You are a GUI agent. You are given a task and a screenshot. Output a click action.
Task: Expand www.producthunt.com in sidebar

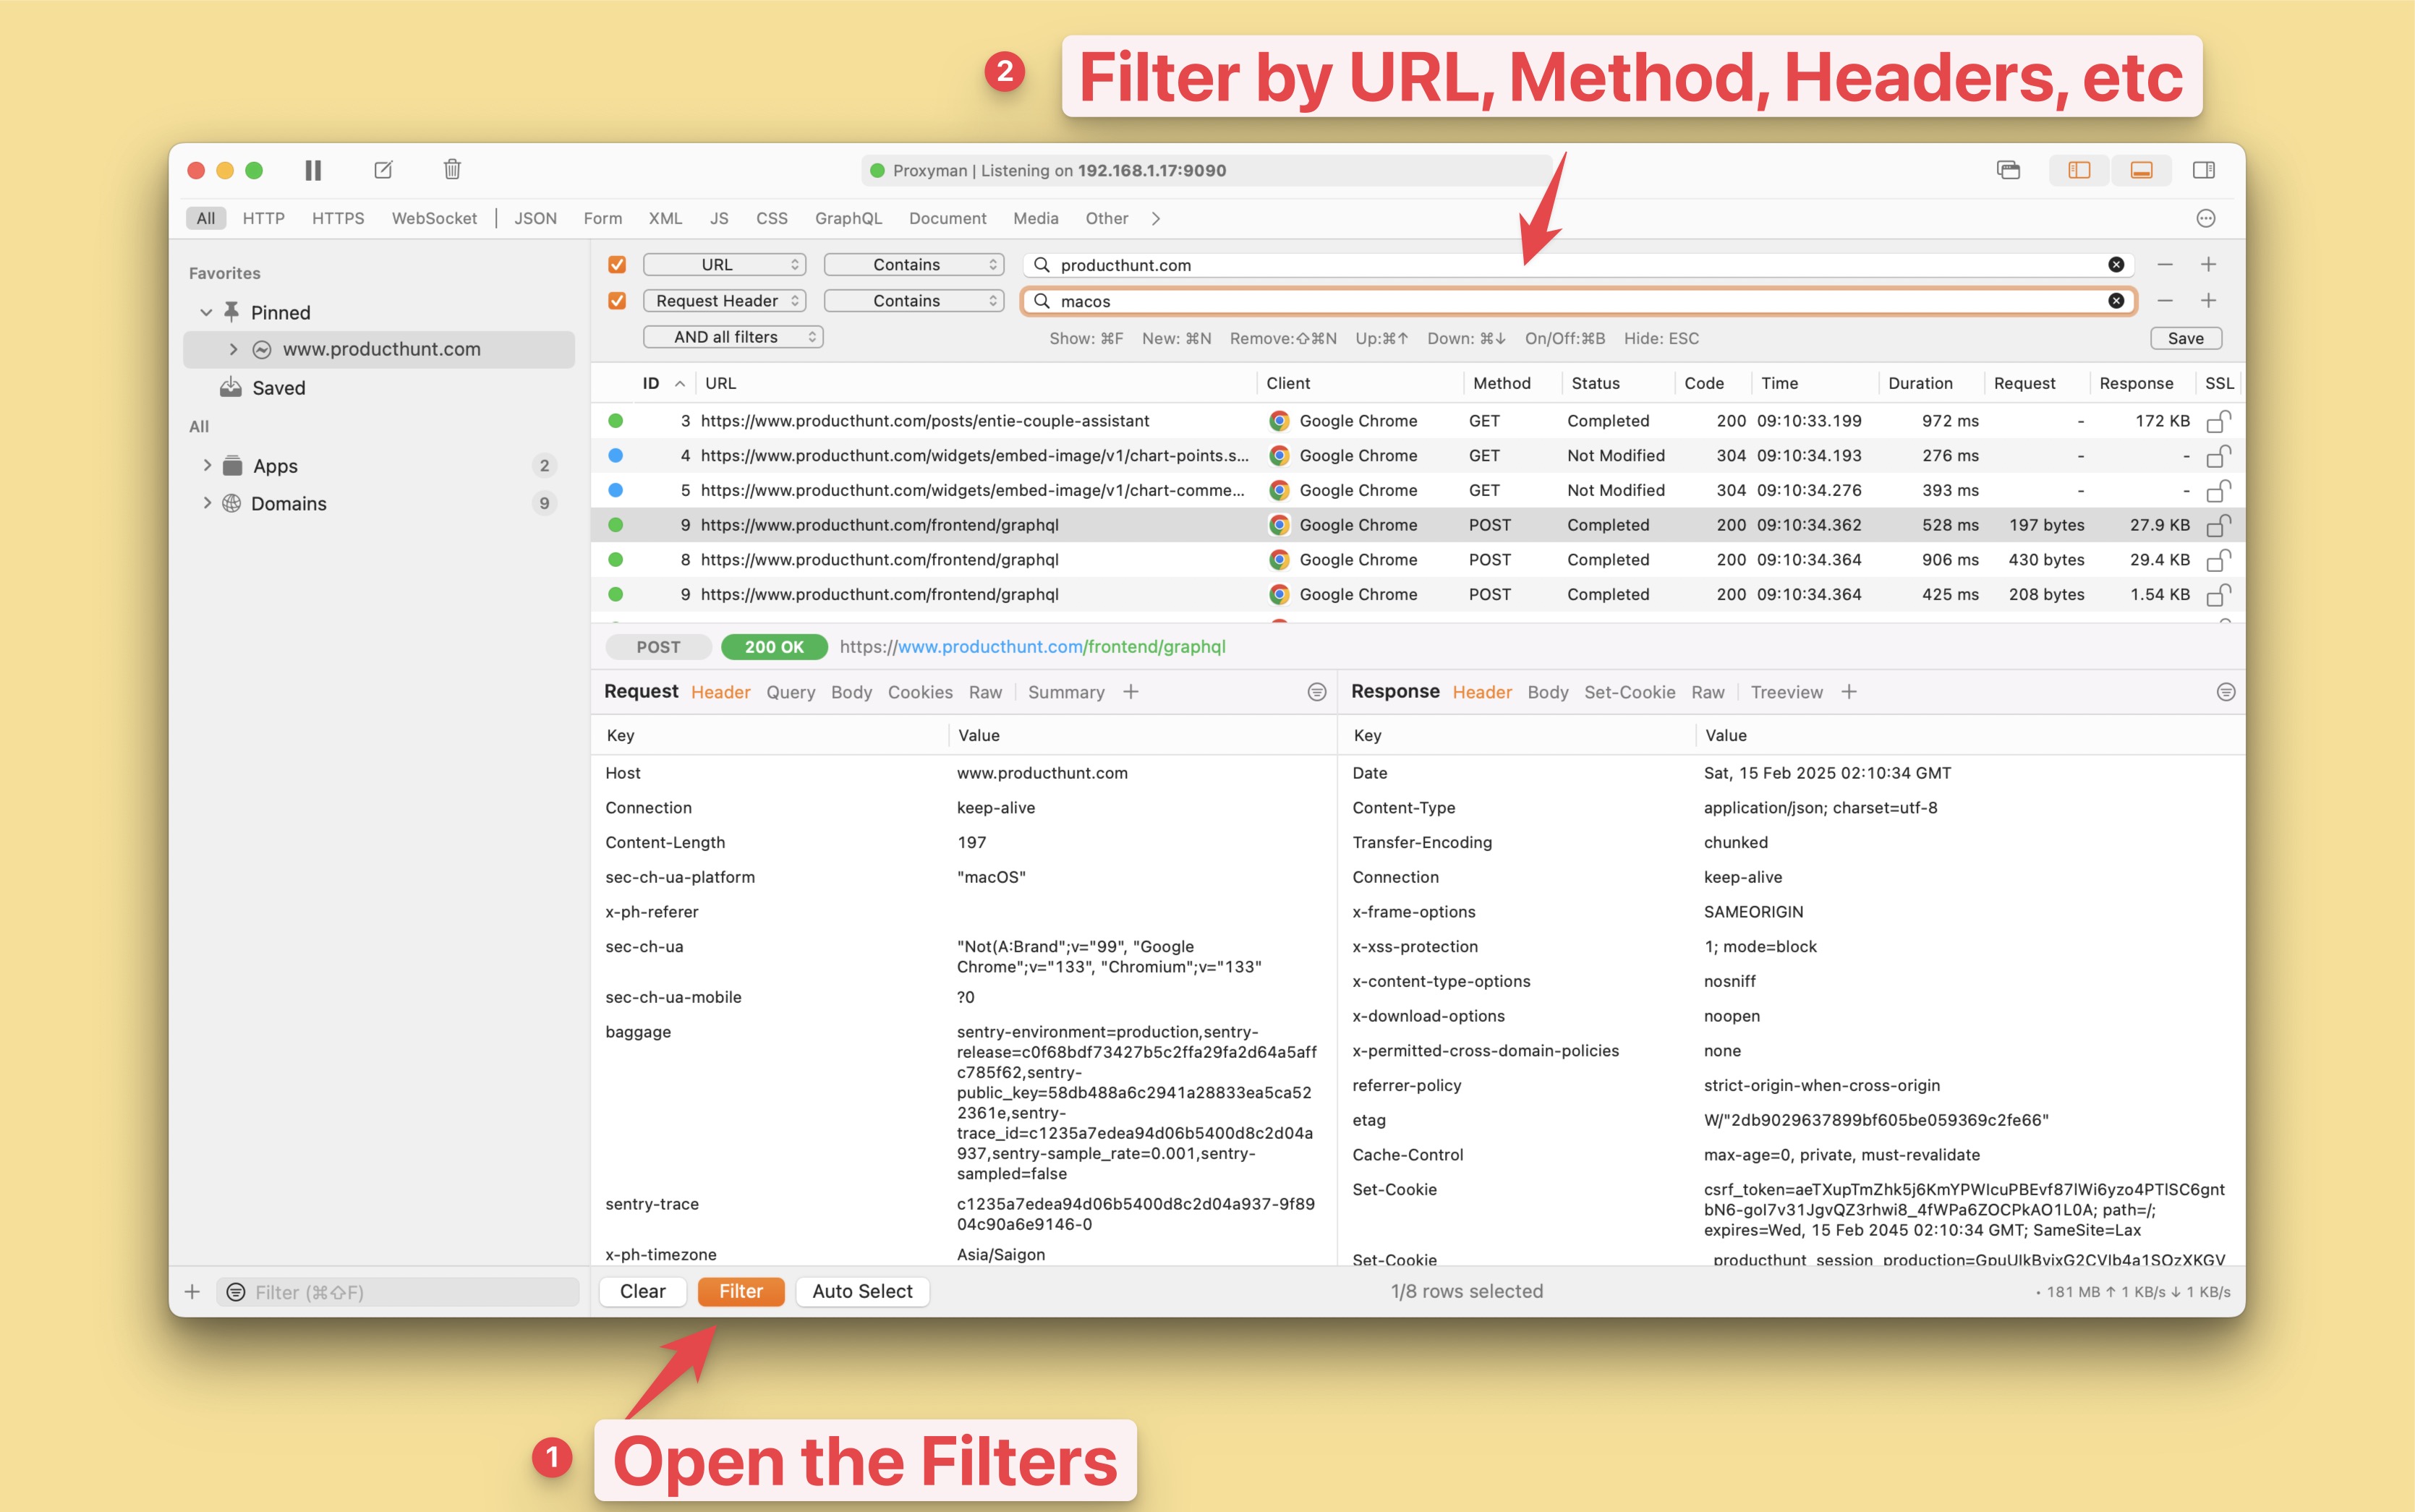233,349
